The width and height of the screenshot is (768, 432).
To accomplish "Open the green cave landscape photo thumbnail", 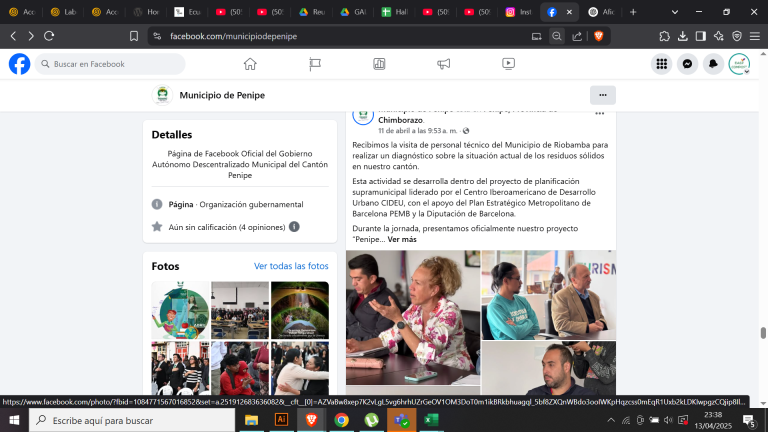I will point(300,310).
